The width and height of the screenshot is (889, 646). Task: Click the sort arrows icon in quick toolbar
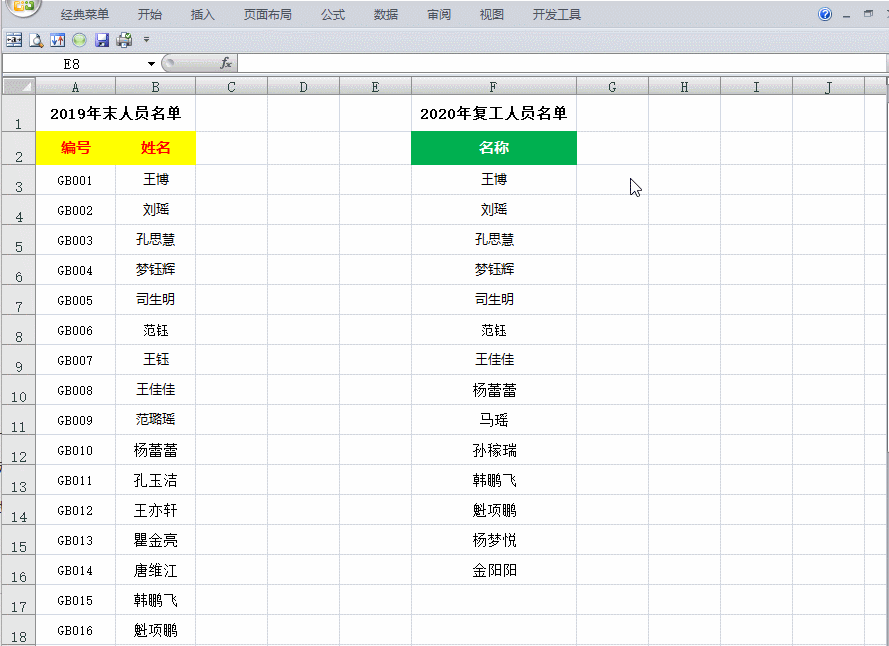57,40
